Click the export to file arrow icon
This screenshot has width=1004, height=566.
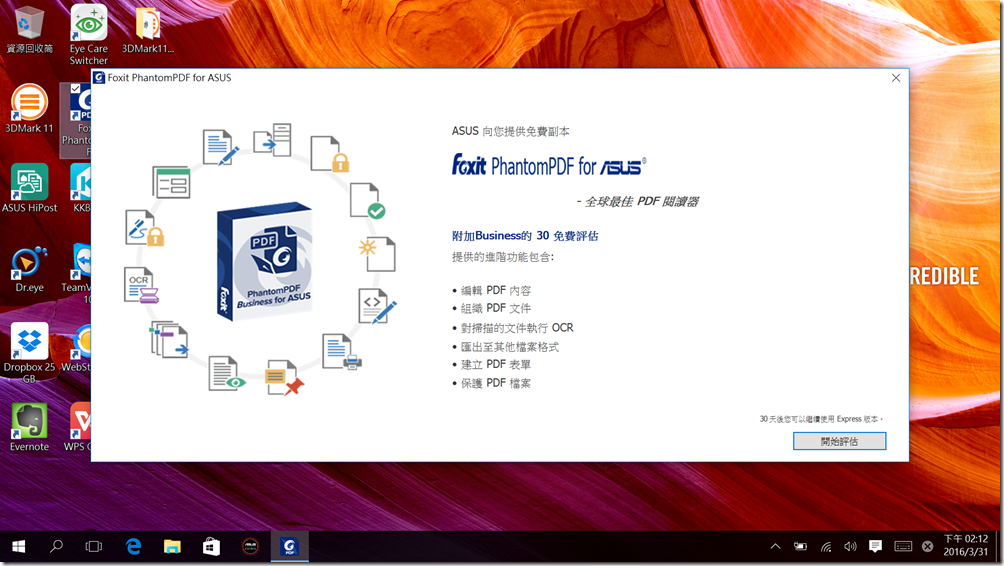tap(272, 140)
